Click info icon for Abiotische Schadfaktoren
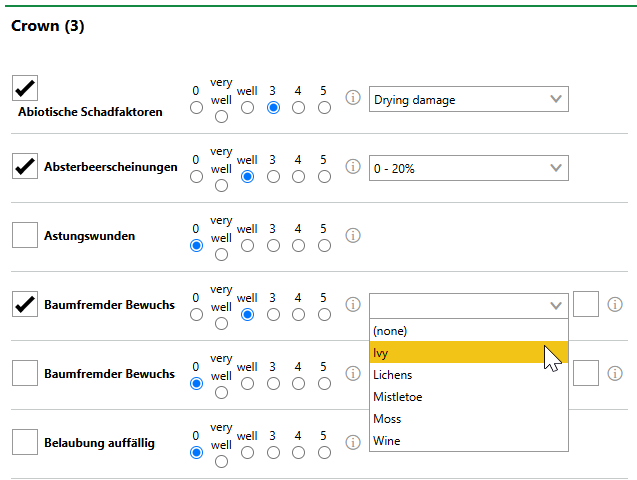The width and height of the screenshot is (637, 480). coord(353,99)
